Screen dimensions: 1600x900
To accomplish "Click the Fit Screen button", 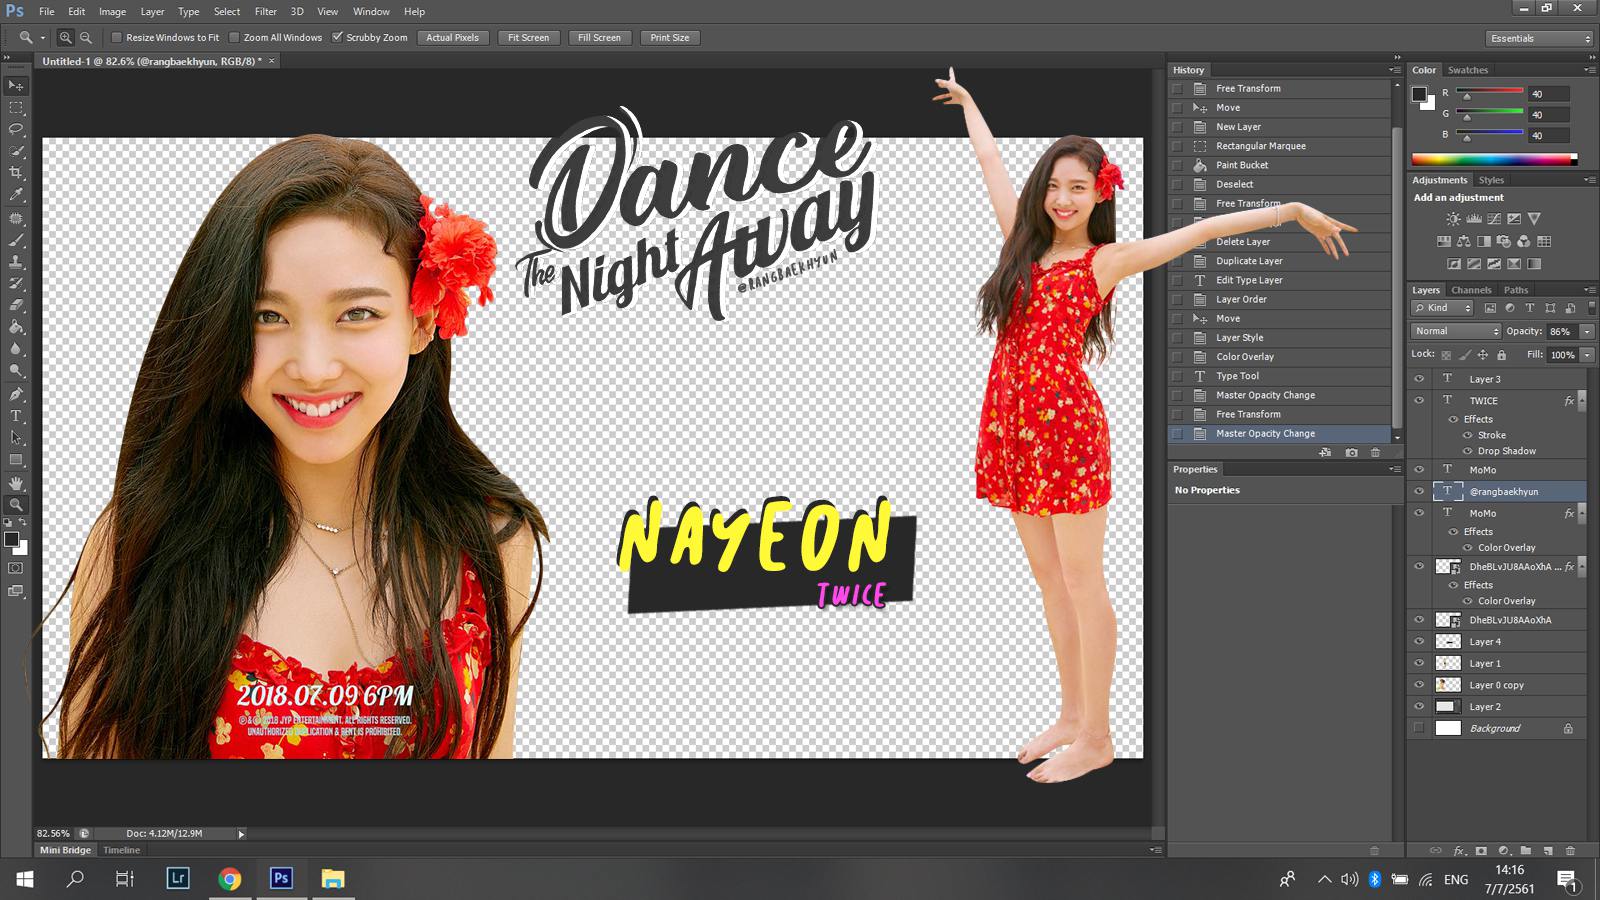I will click(x=528, y=38).
